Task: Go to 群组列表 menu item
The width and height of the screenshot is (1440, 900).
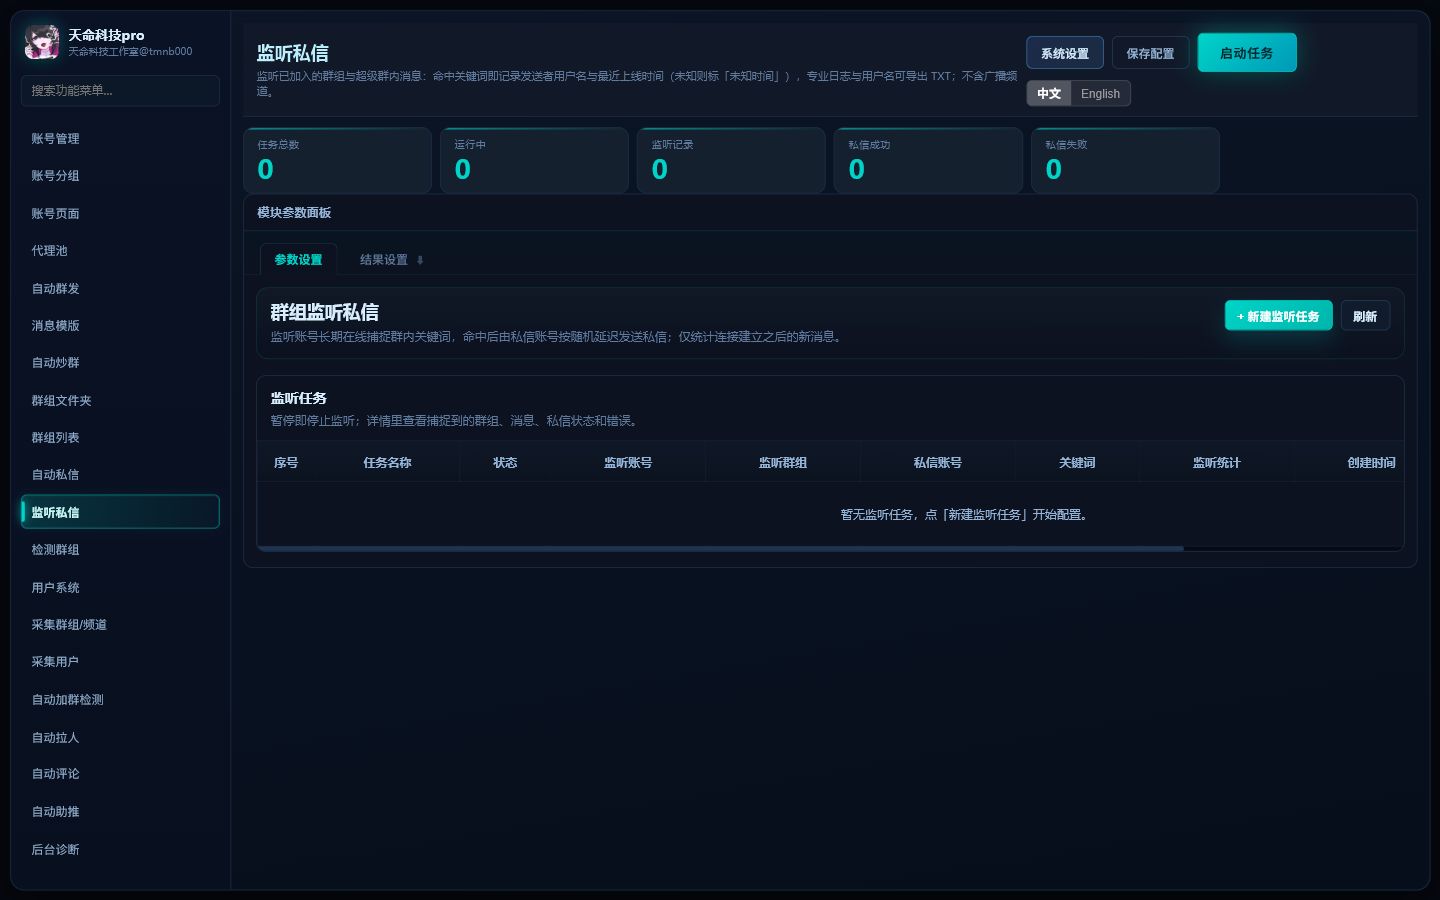Action: pos(120,437)
